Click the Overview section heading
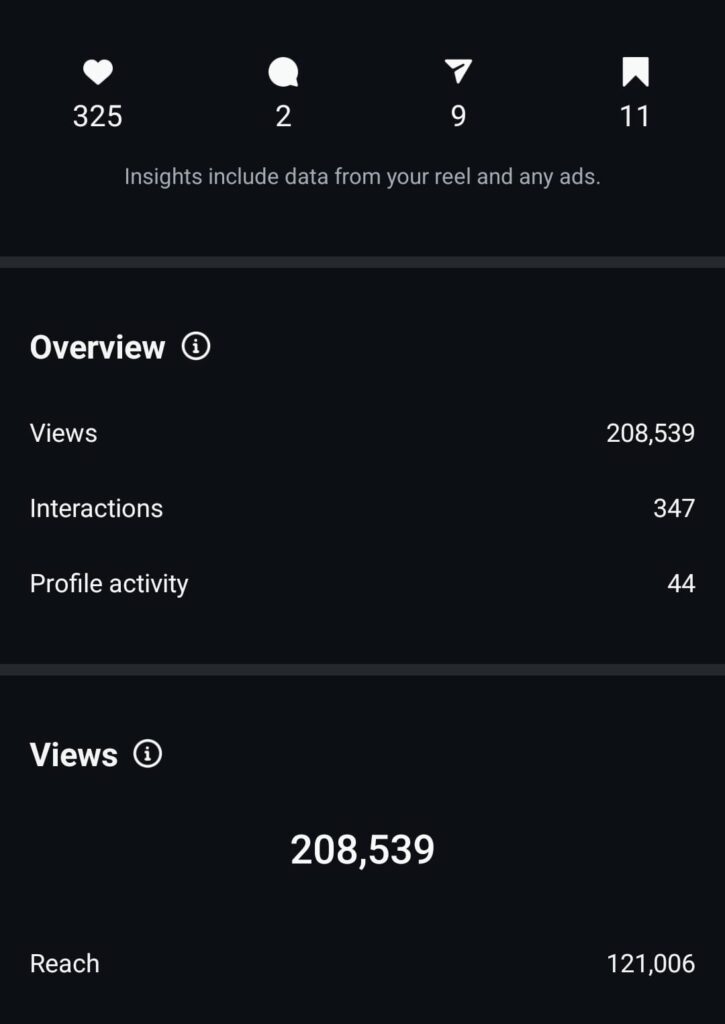The image size is (725, 1024). tap(97, 347)
